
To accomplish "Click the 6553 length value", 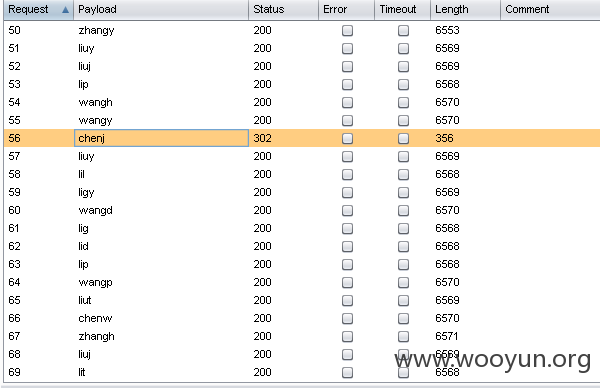I will [x=447, y=30].
